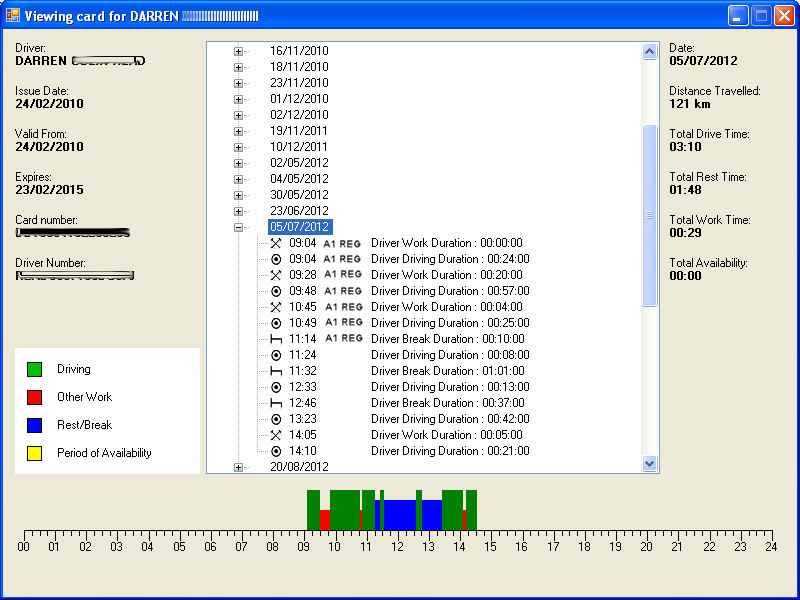Select the 30/05/2012 date entry
800x600 pixels.
[x=299, y=195]
